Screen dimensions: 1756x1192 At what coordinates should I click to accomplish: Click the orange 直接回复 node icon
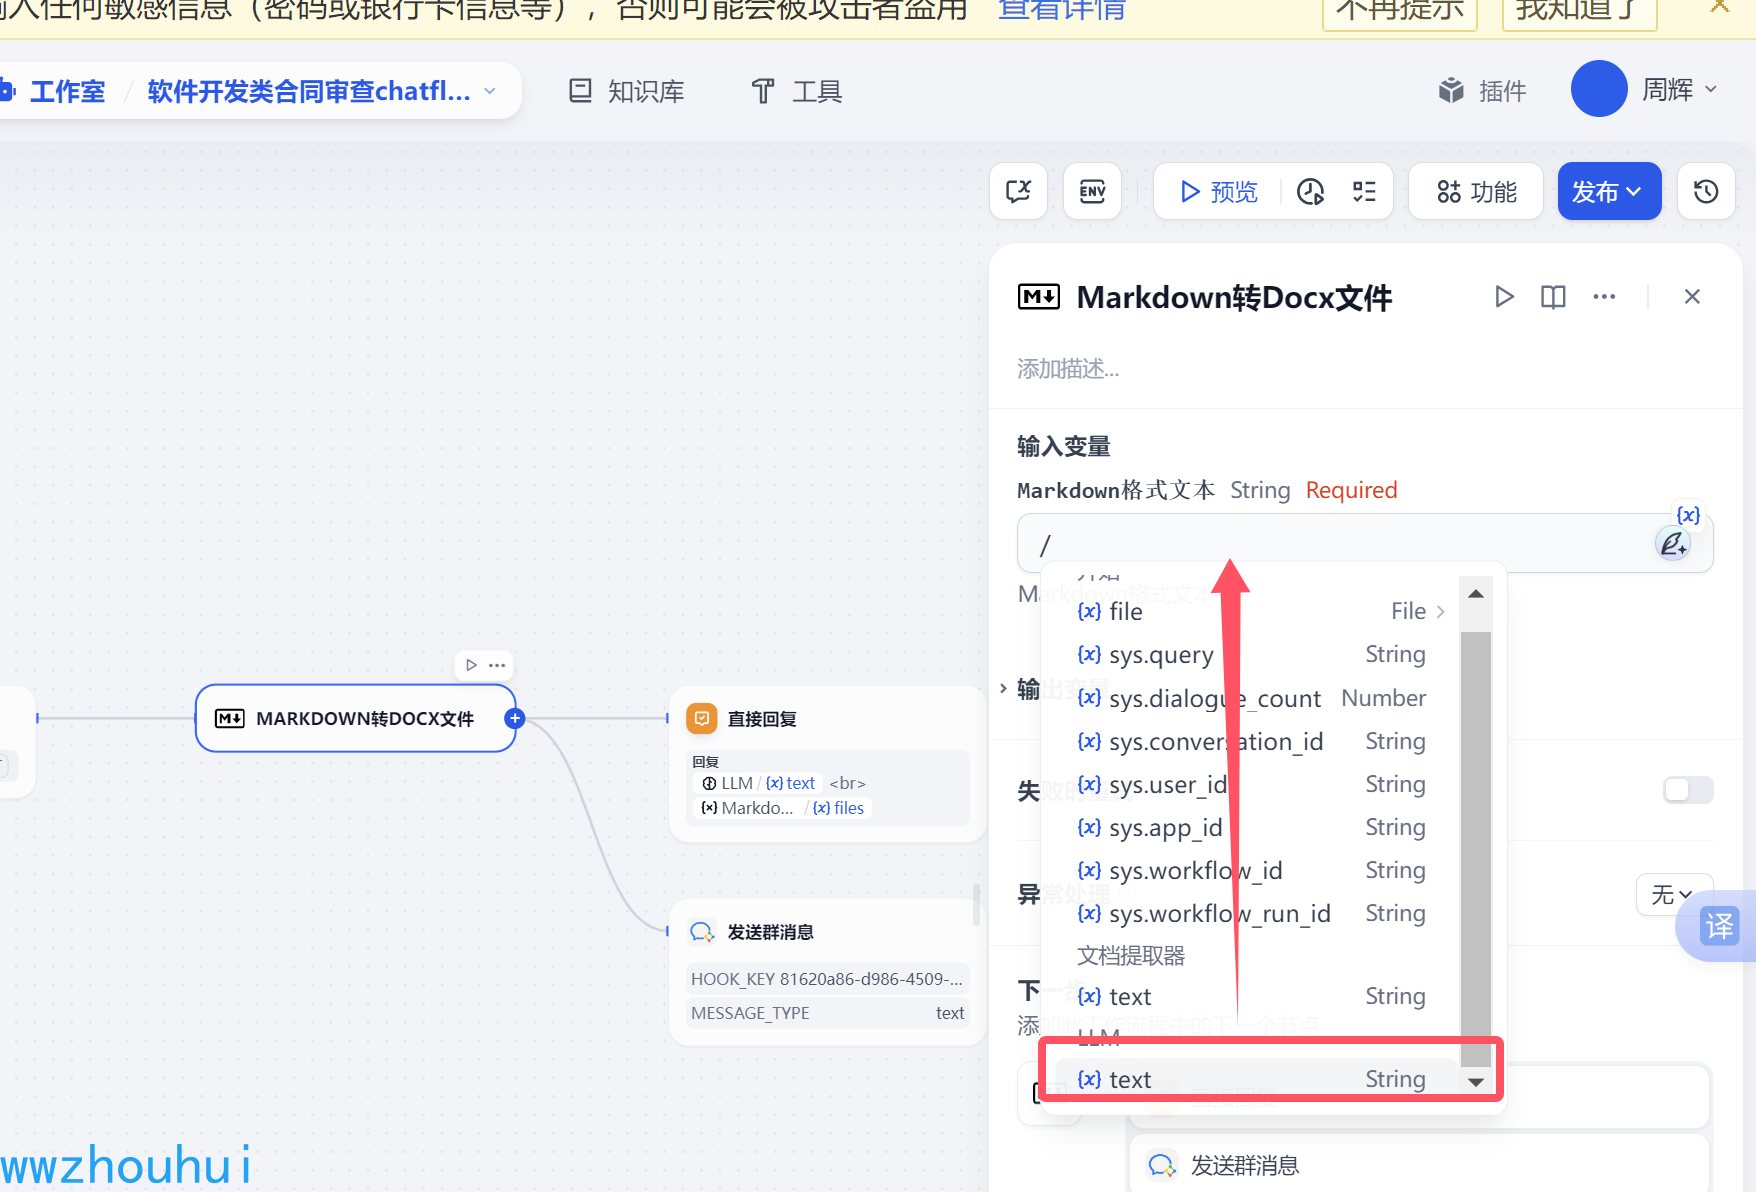[702, 718]
